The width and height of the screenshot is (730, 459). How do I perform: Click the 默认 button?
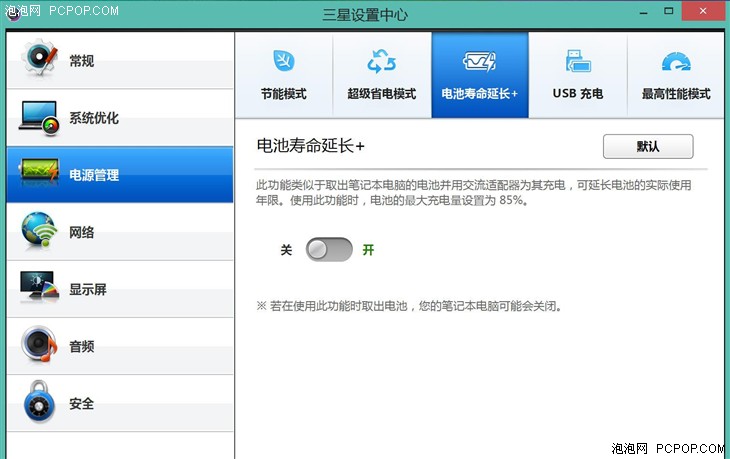[x=648, y=147]
